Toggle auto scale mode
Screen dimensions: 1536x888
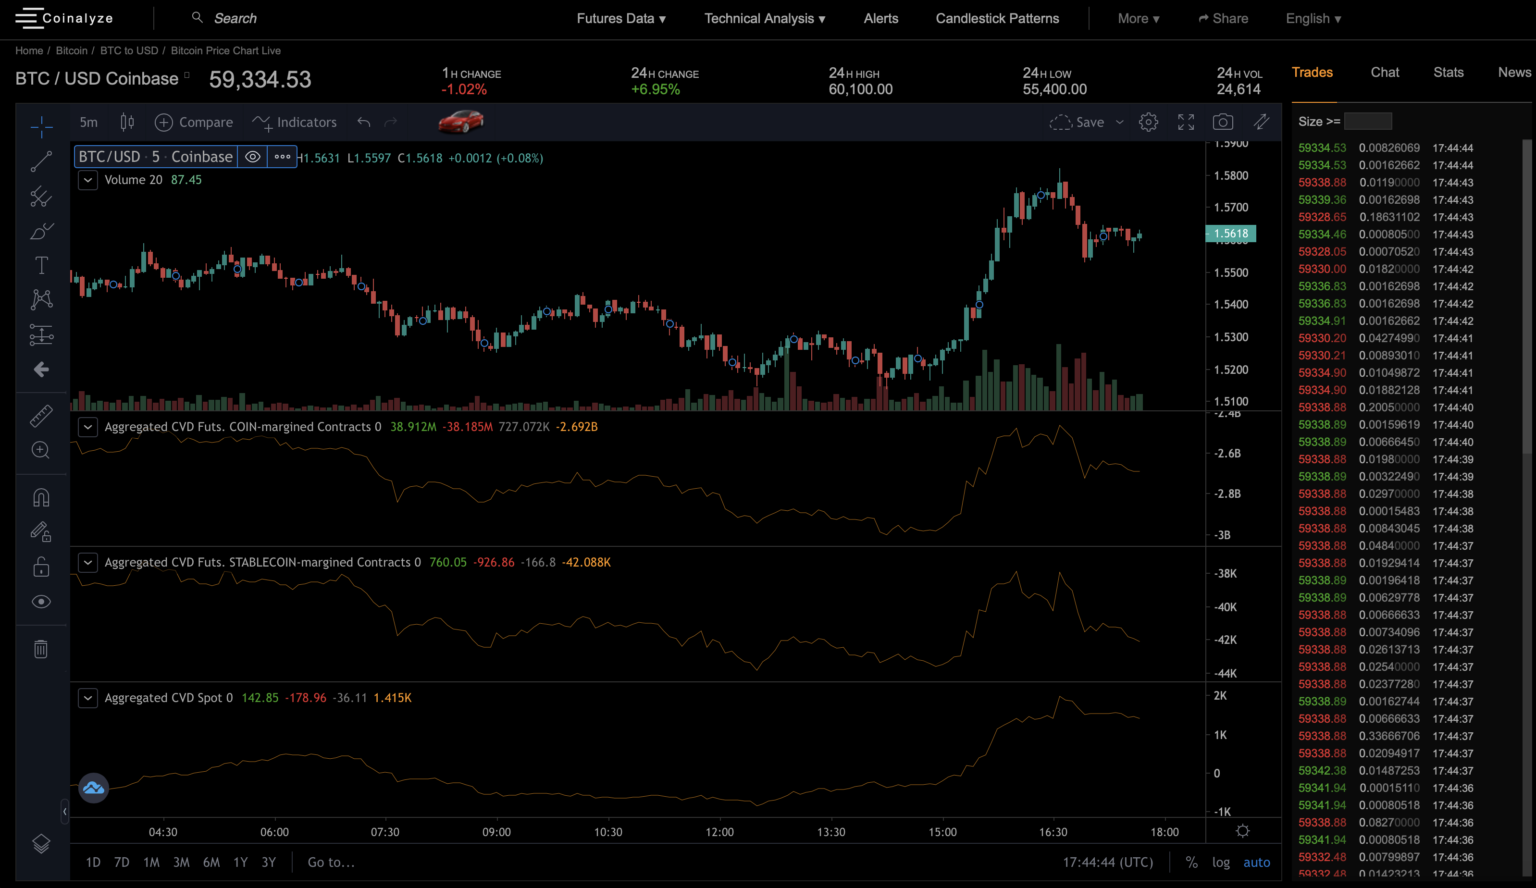(x=1257, y=862)
